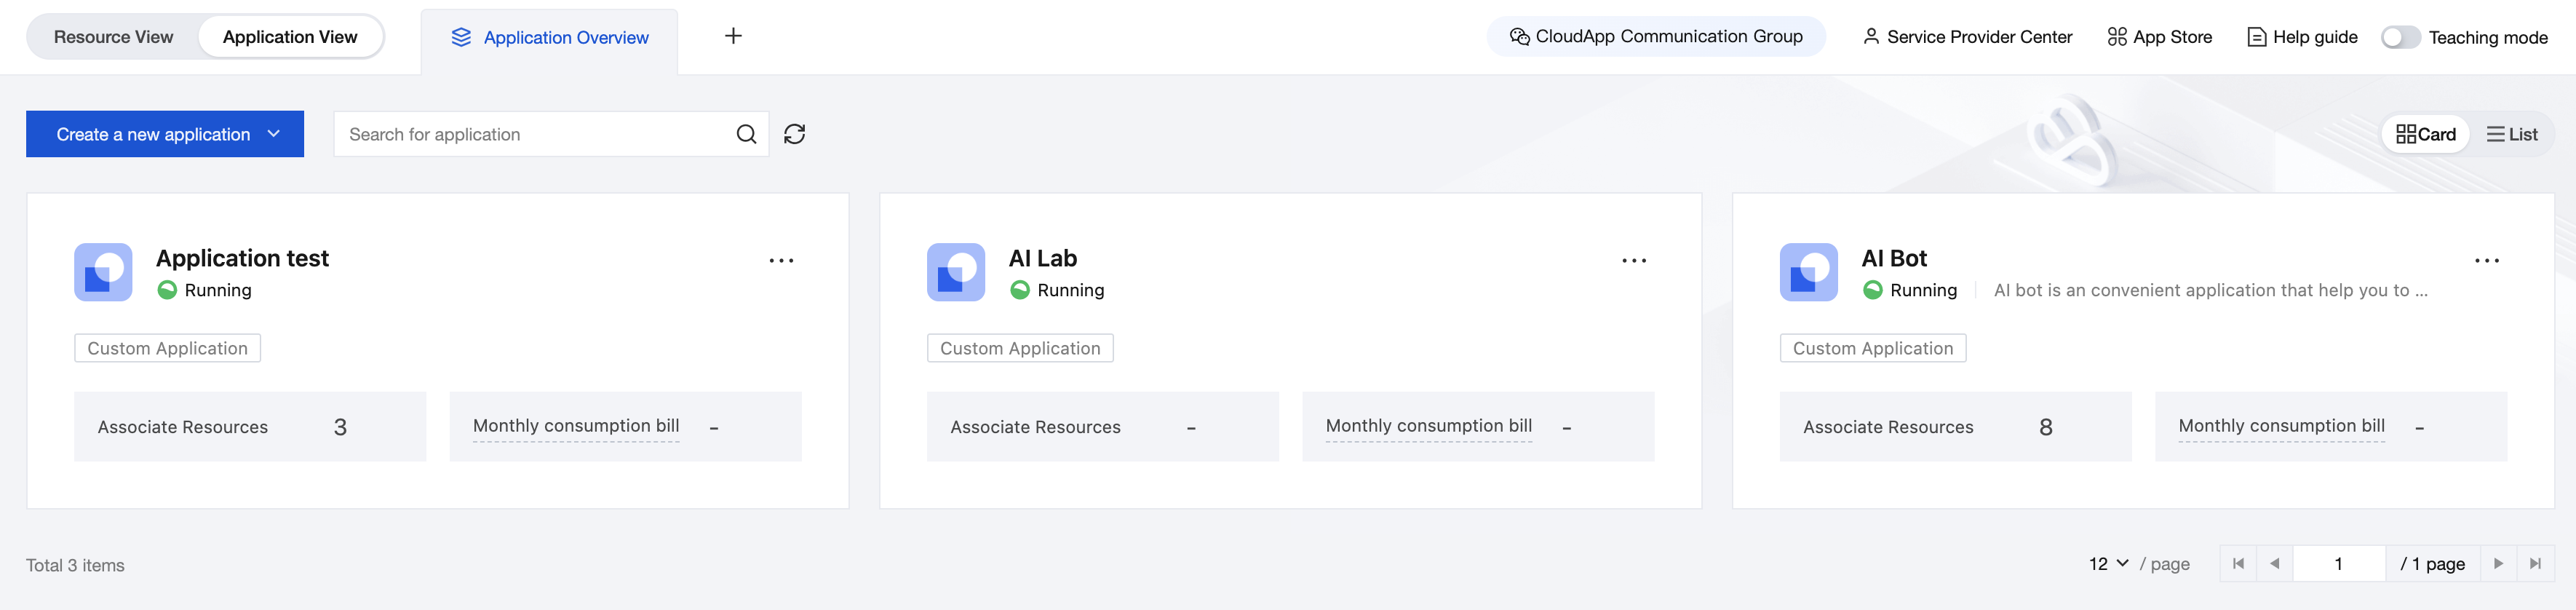
Task: Open more options for Application test
Action: click(781, 260)
